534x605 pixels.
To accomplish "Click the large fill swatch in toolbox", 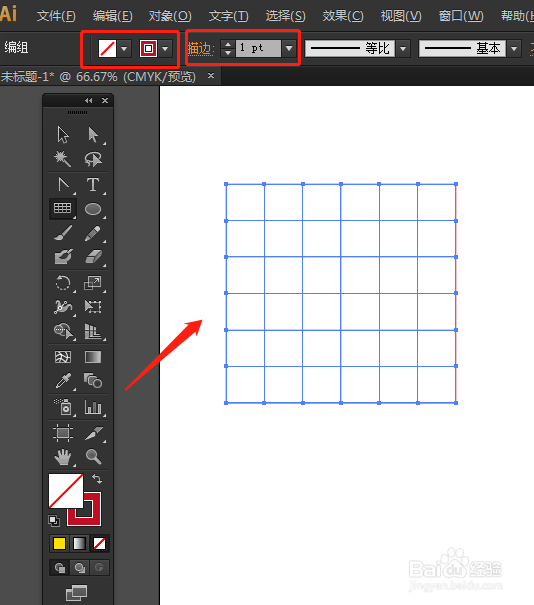I will point(66,491).
